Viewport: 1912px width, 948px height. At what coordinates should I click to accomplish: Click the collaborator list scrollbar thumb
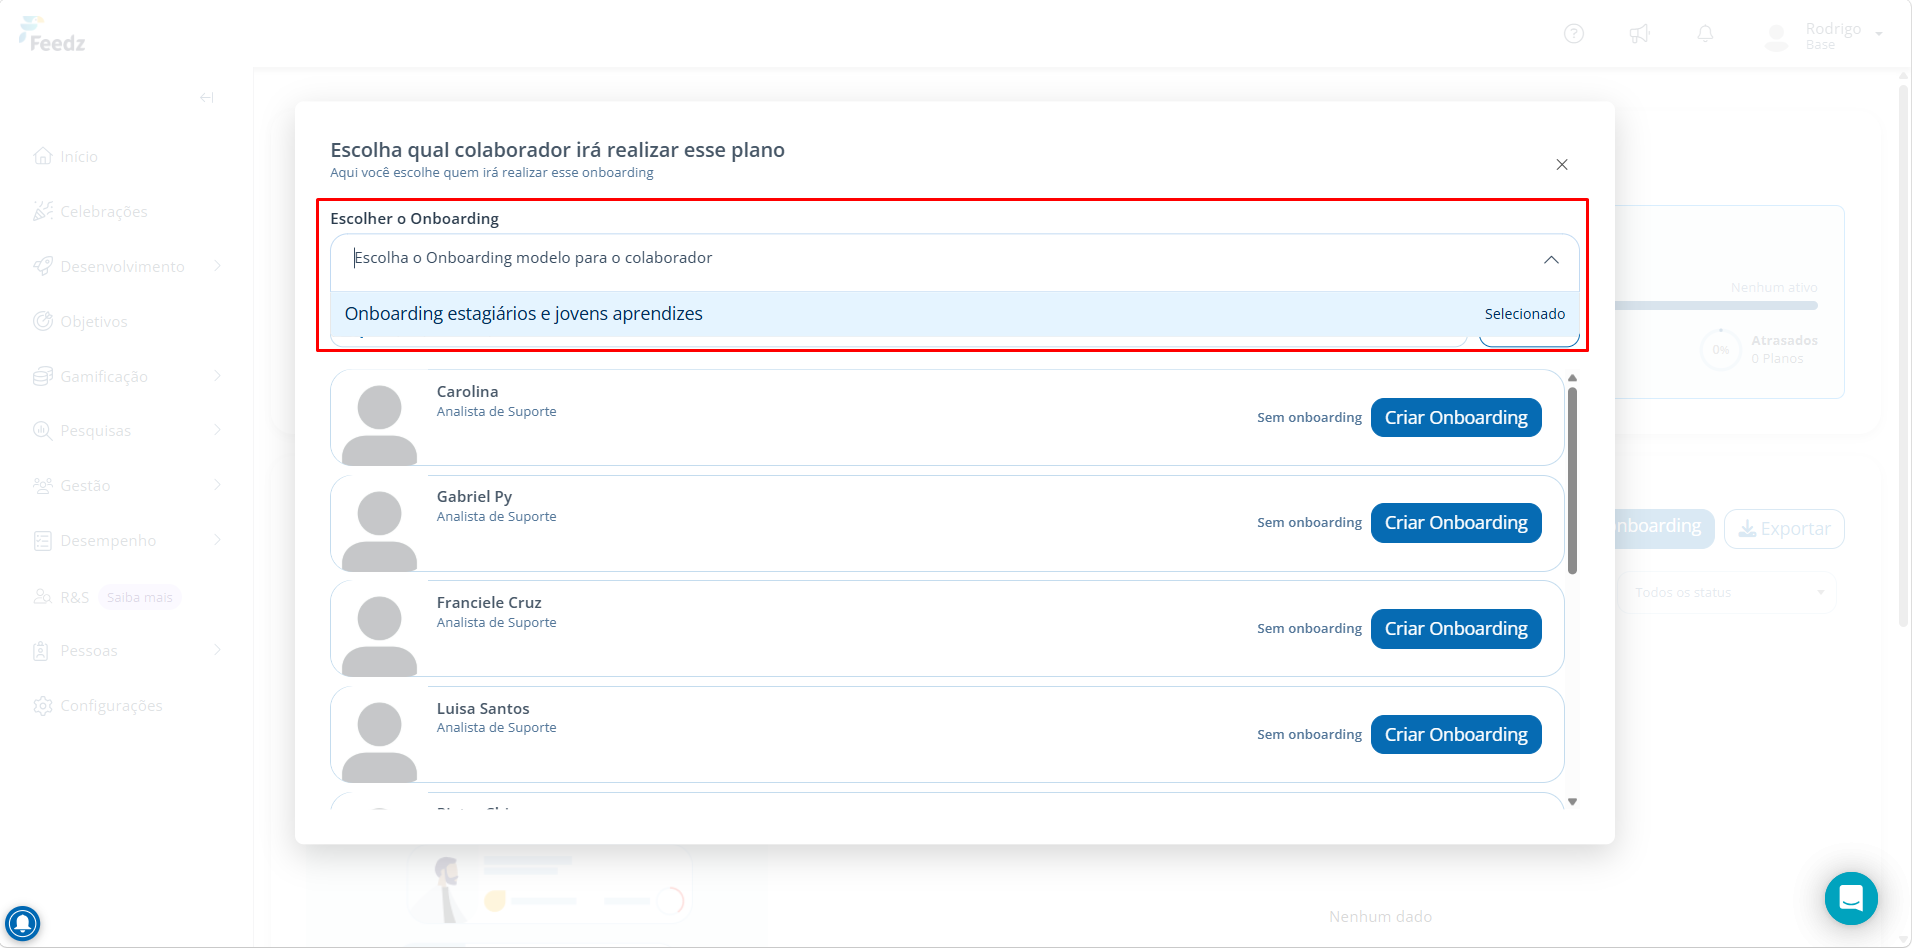pyautogui.click(x=1573, y=481)
